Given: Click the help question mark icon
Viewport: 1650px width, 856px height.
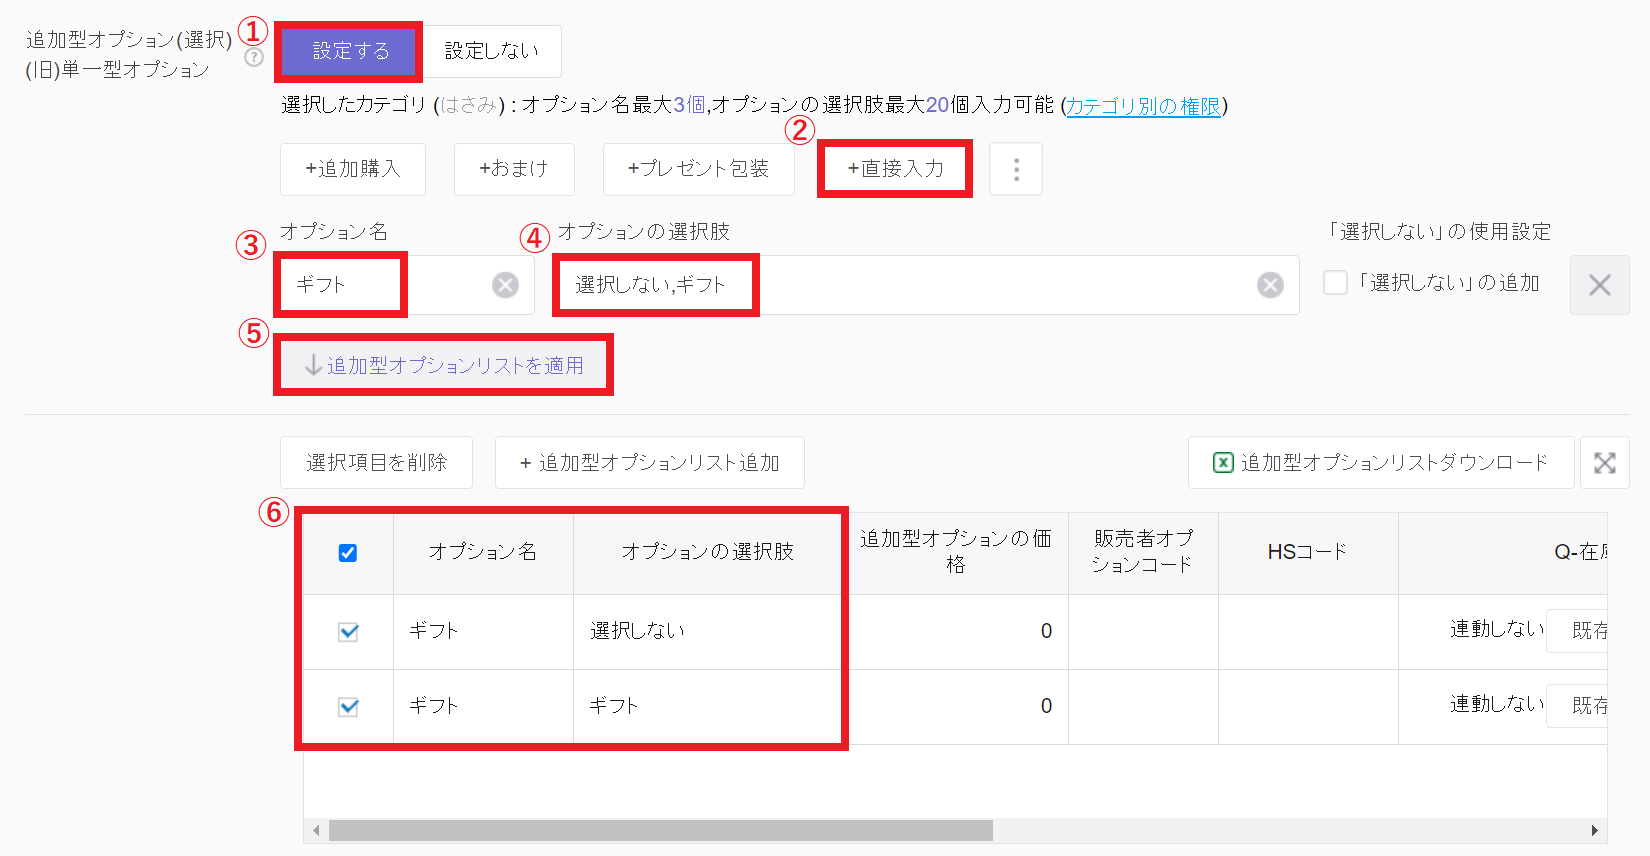Looking at the screenshot, I should [254, 58].
